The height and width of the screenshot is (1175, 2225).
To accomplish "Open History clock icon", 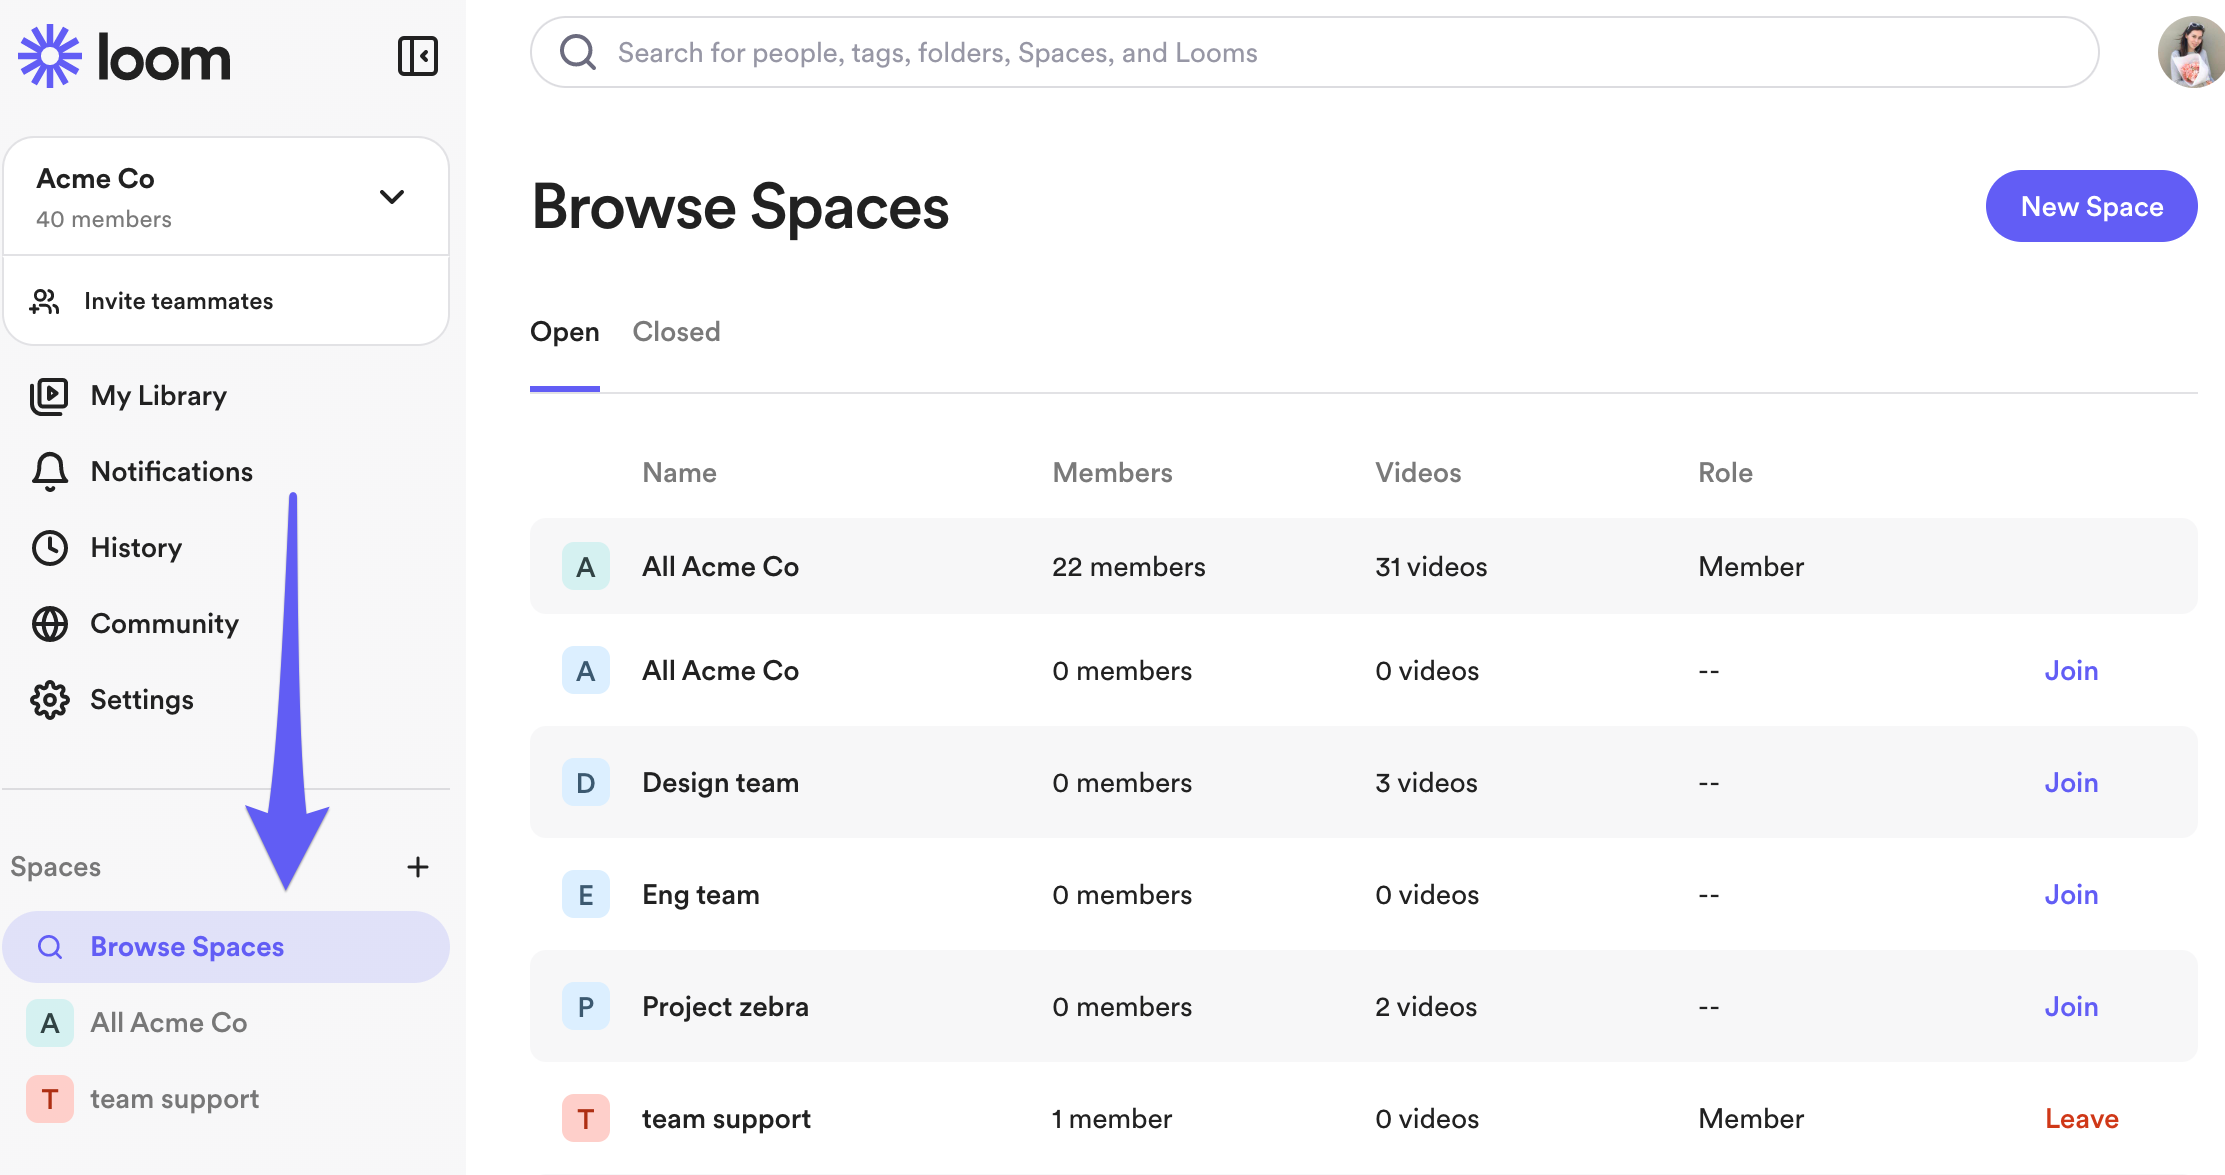I will (x=49, y=547).
